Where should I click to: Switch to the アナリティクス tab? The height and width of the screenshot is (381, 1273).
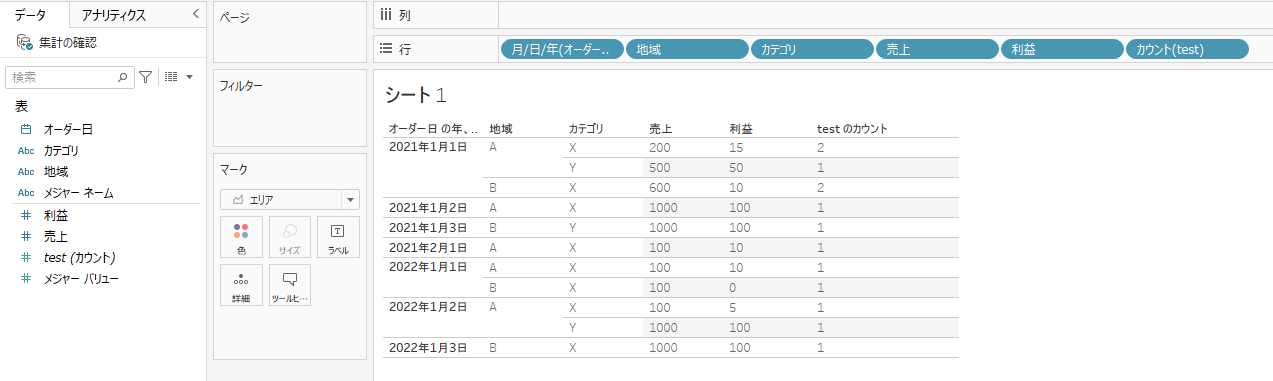click(114, 15)
